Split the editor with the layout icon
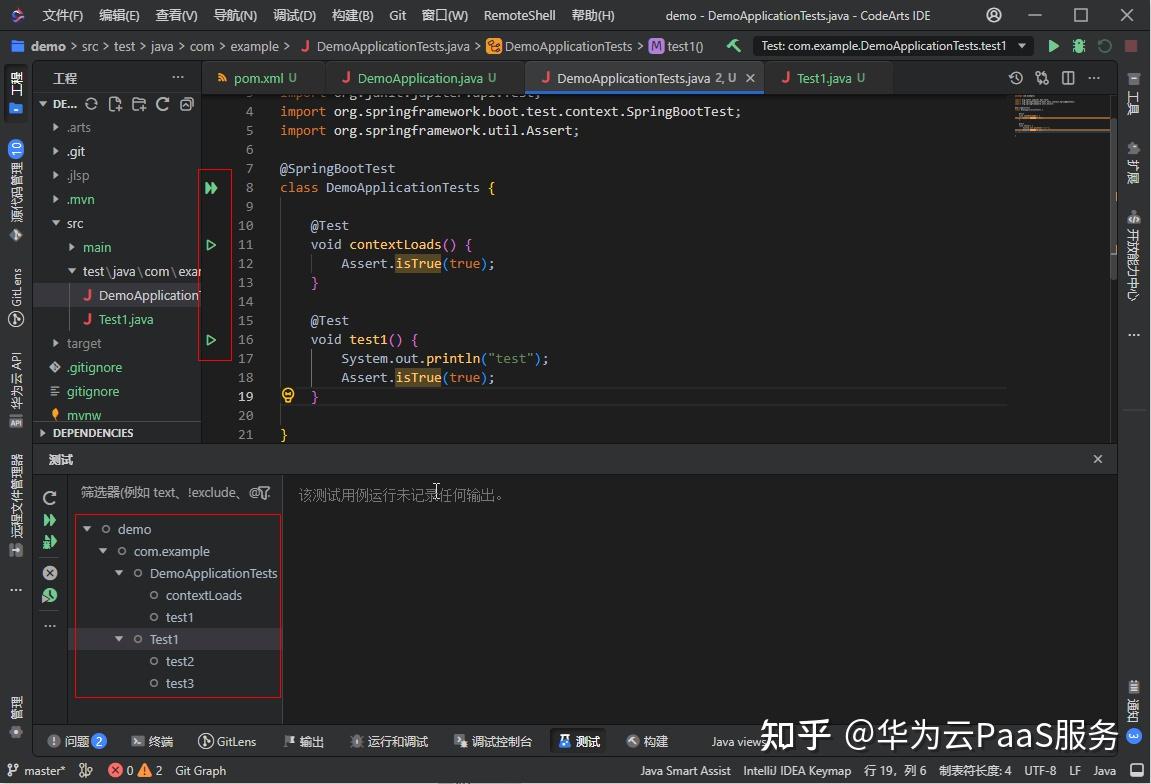The height and width of the screenshot is (784, 1151). [1068, 78]
